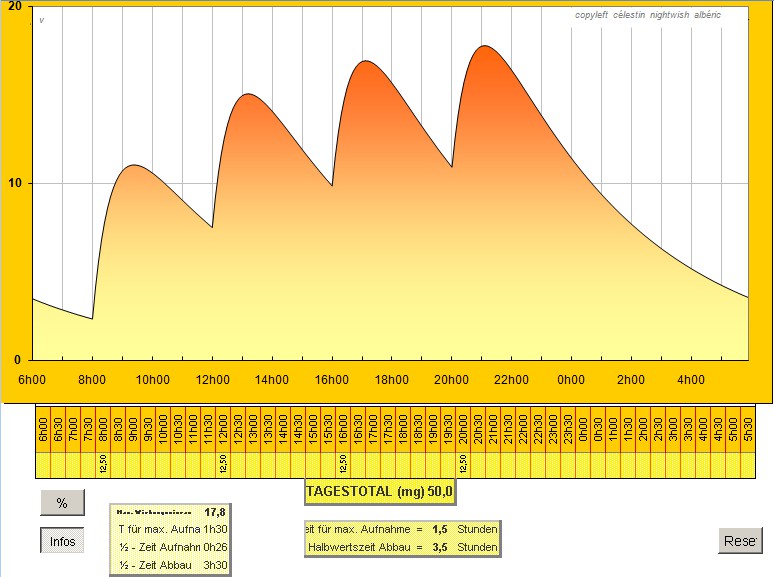774x577 pixels.
Task: Click the % button
Action: coord(61,503)
